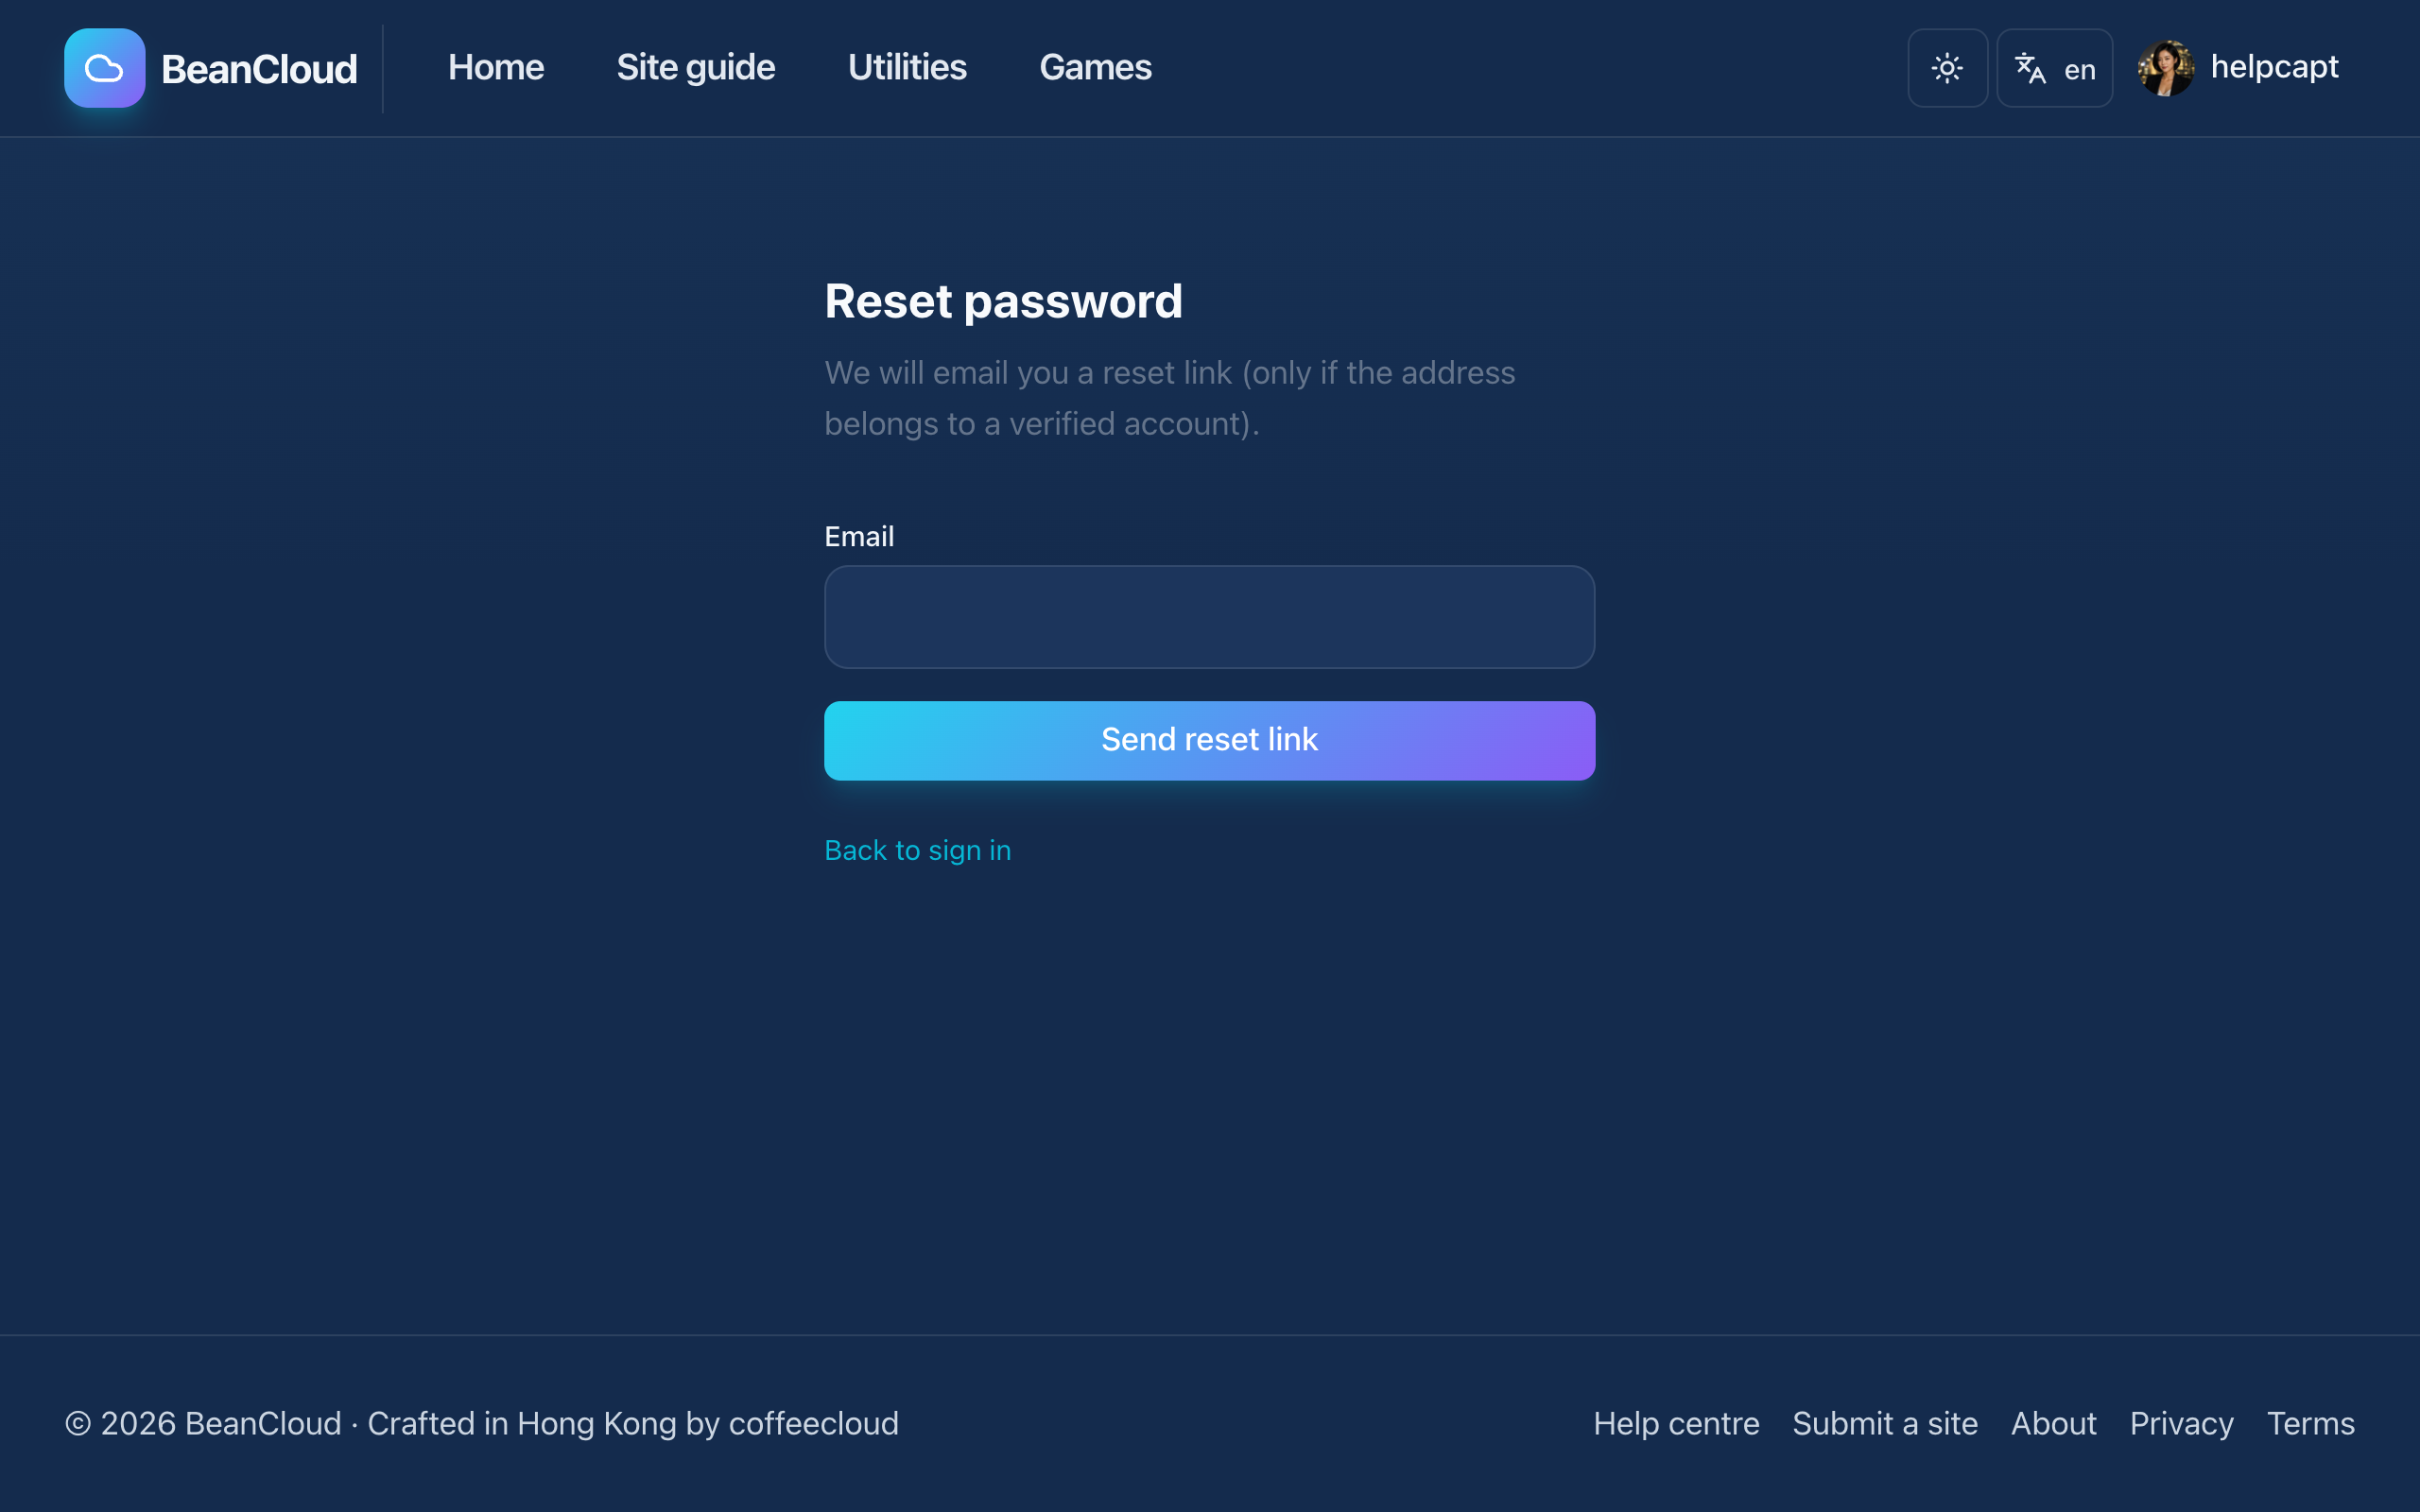2420x1512 pixels.
Task: Toggle the light theme sun icon
Action: point(1947,68)
